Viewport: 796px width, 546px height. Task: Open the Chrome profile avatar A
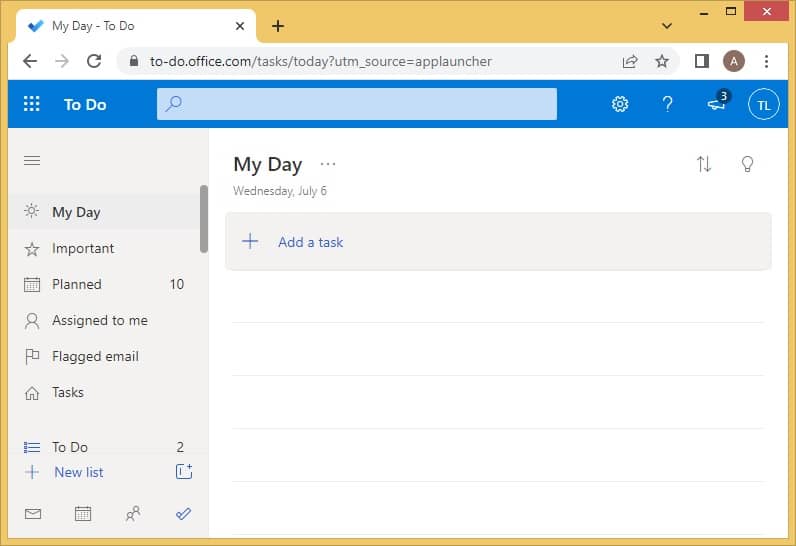click(734, 61)
